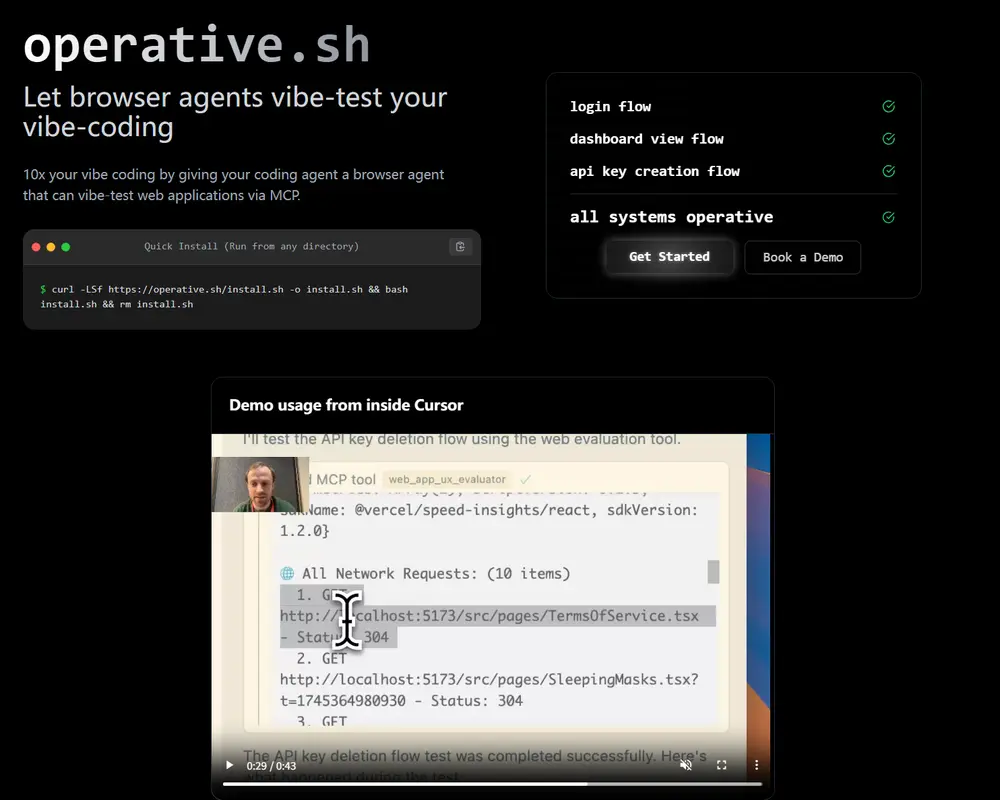Click the globe icon beside All Network Requests
1000x800 pixels.
(x=289, y=573)
